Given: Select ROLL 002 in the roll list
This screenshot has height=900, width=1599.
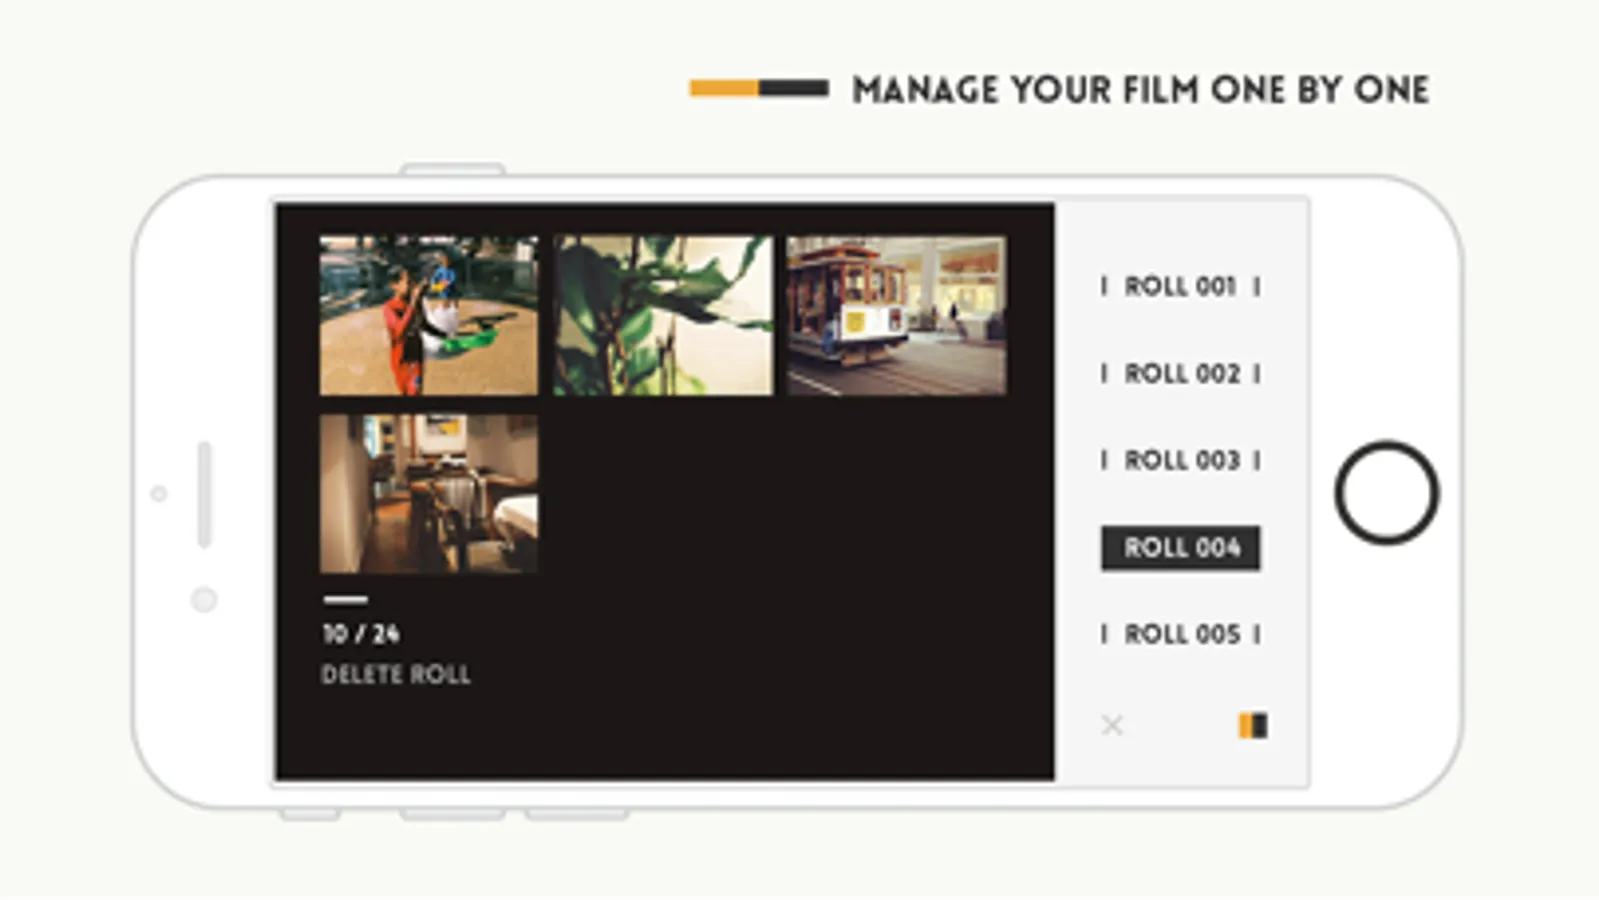Looking at the screenshot, I should point(1180,373).
